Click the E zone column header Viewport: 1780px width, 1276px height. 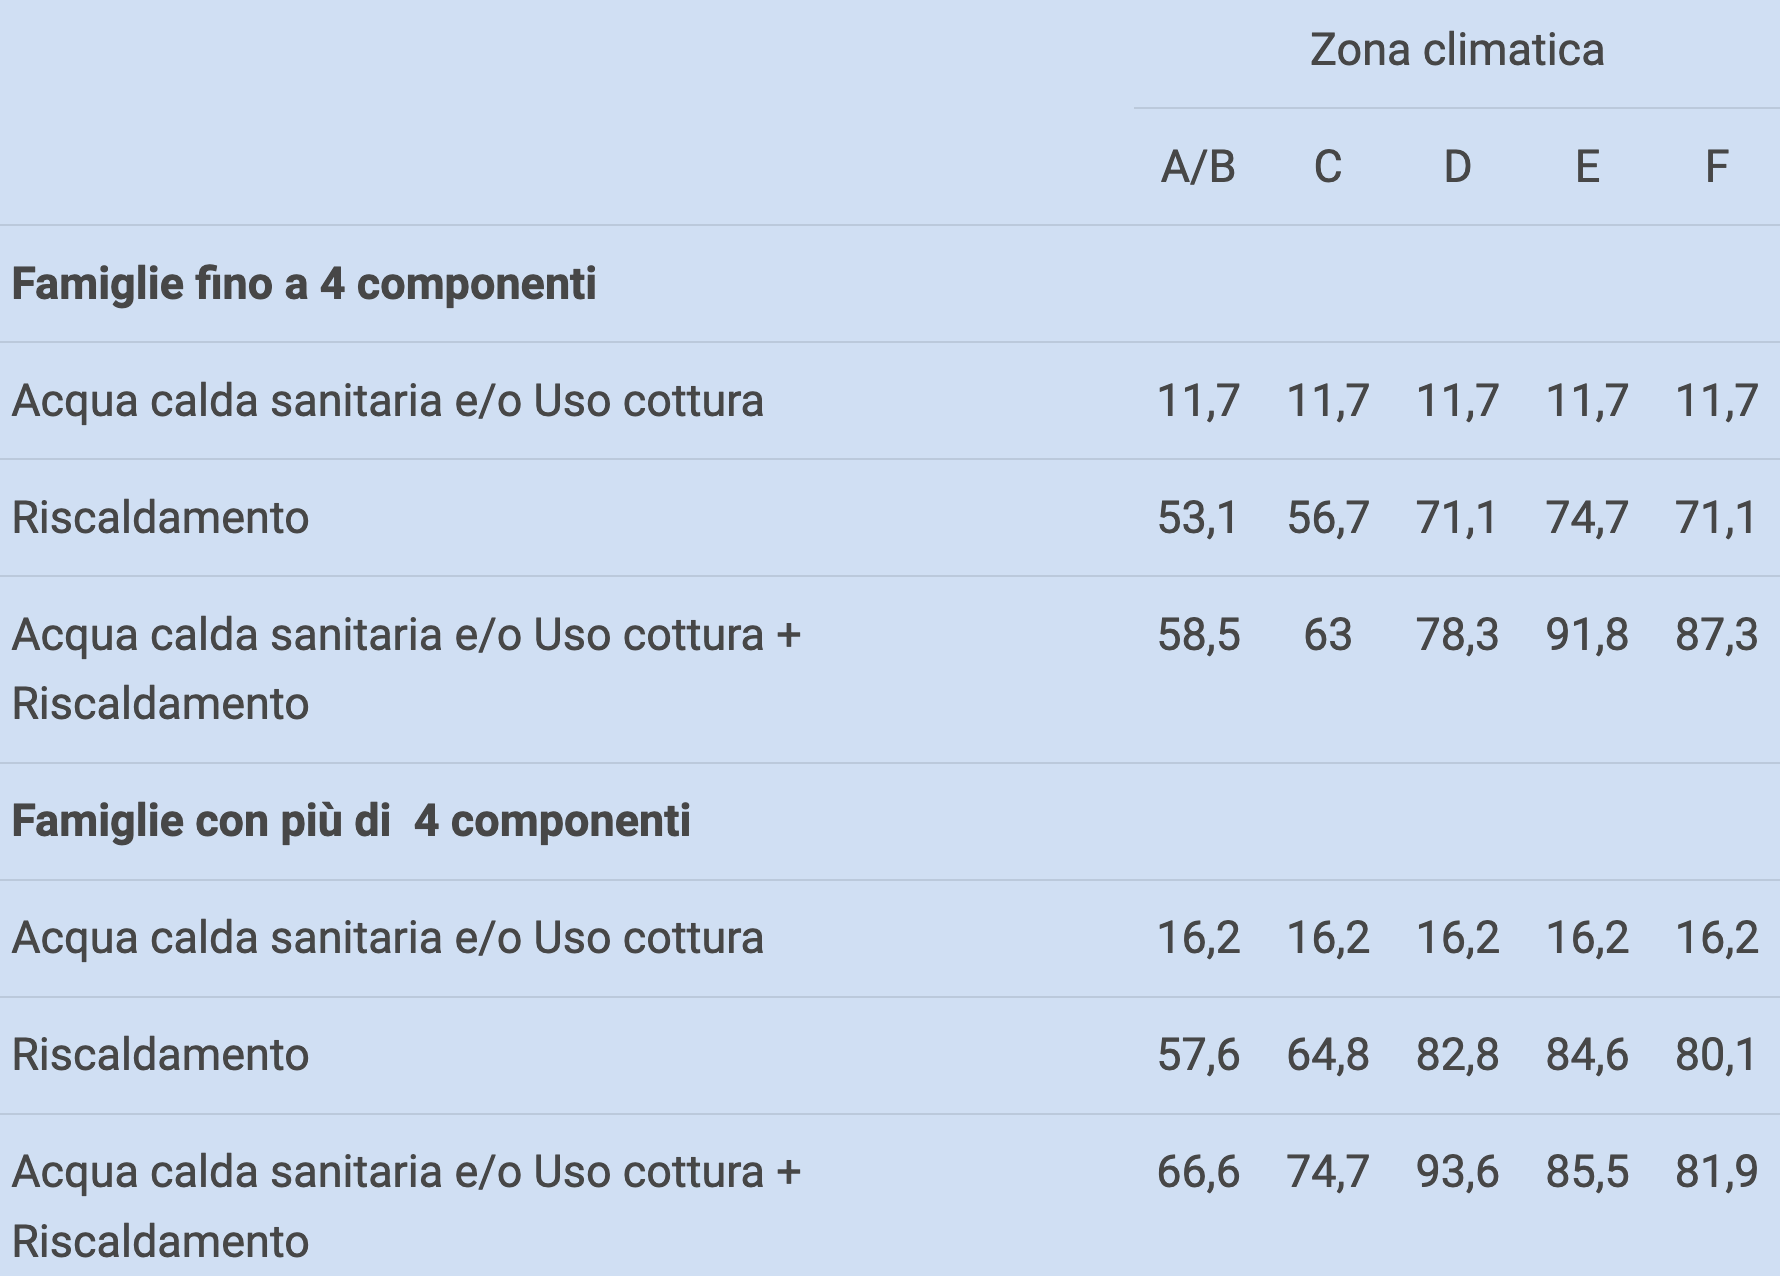pyautogui.click(x=1587, y=167)
